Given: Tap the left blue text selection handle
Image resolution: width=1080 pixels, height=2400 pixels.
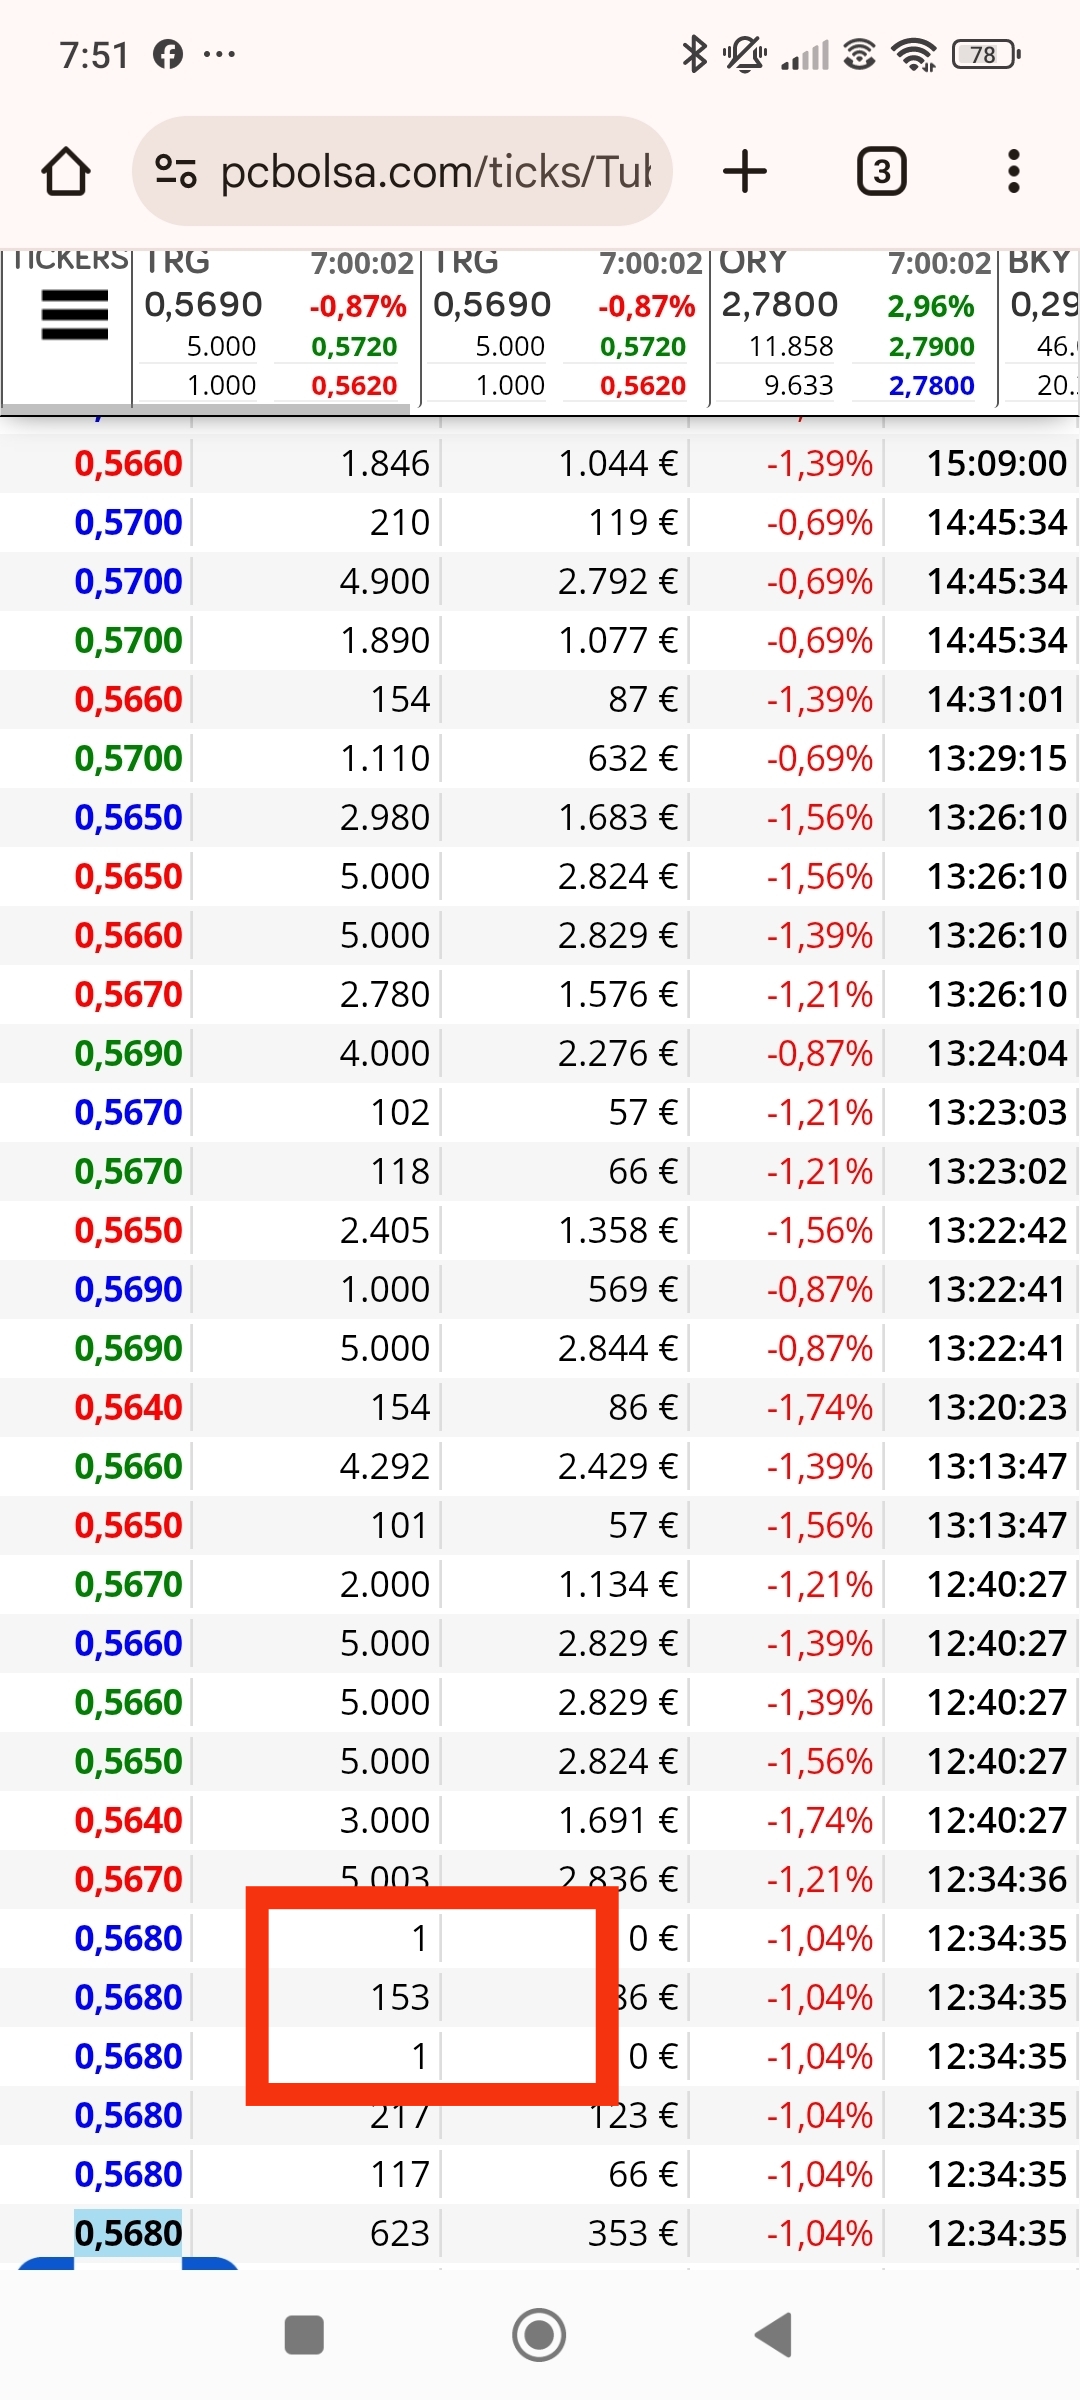Looking at the screenshot, I should tap(46, 2264).
